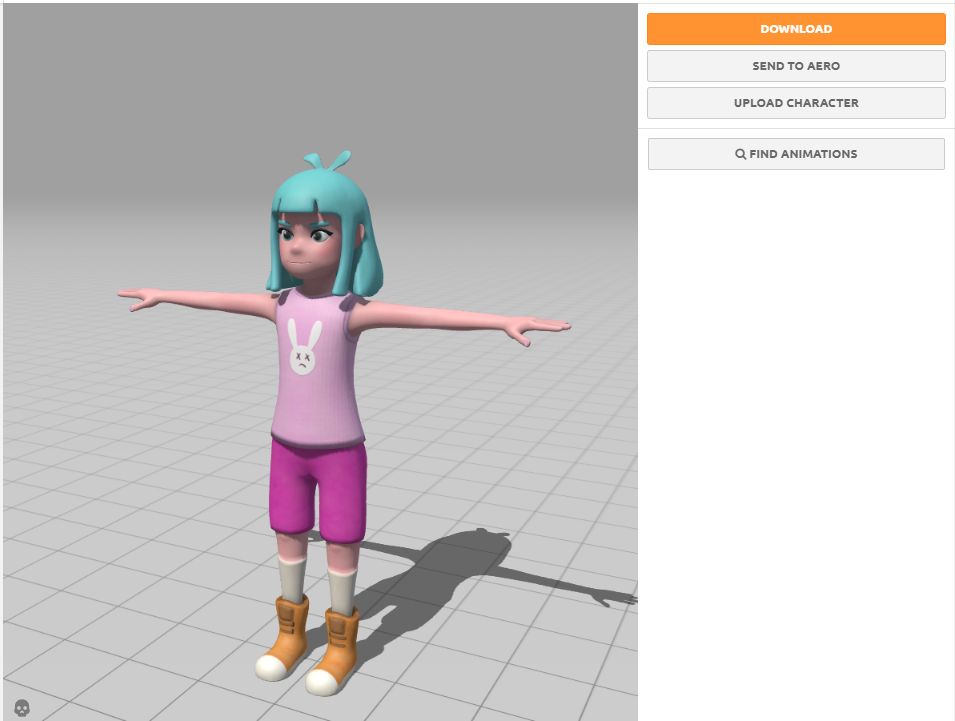Open the Upload Character dialog
955x721 pixels.
796,103
